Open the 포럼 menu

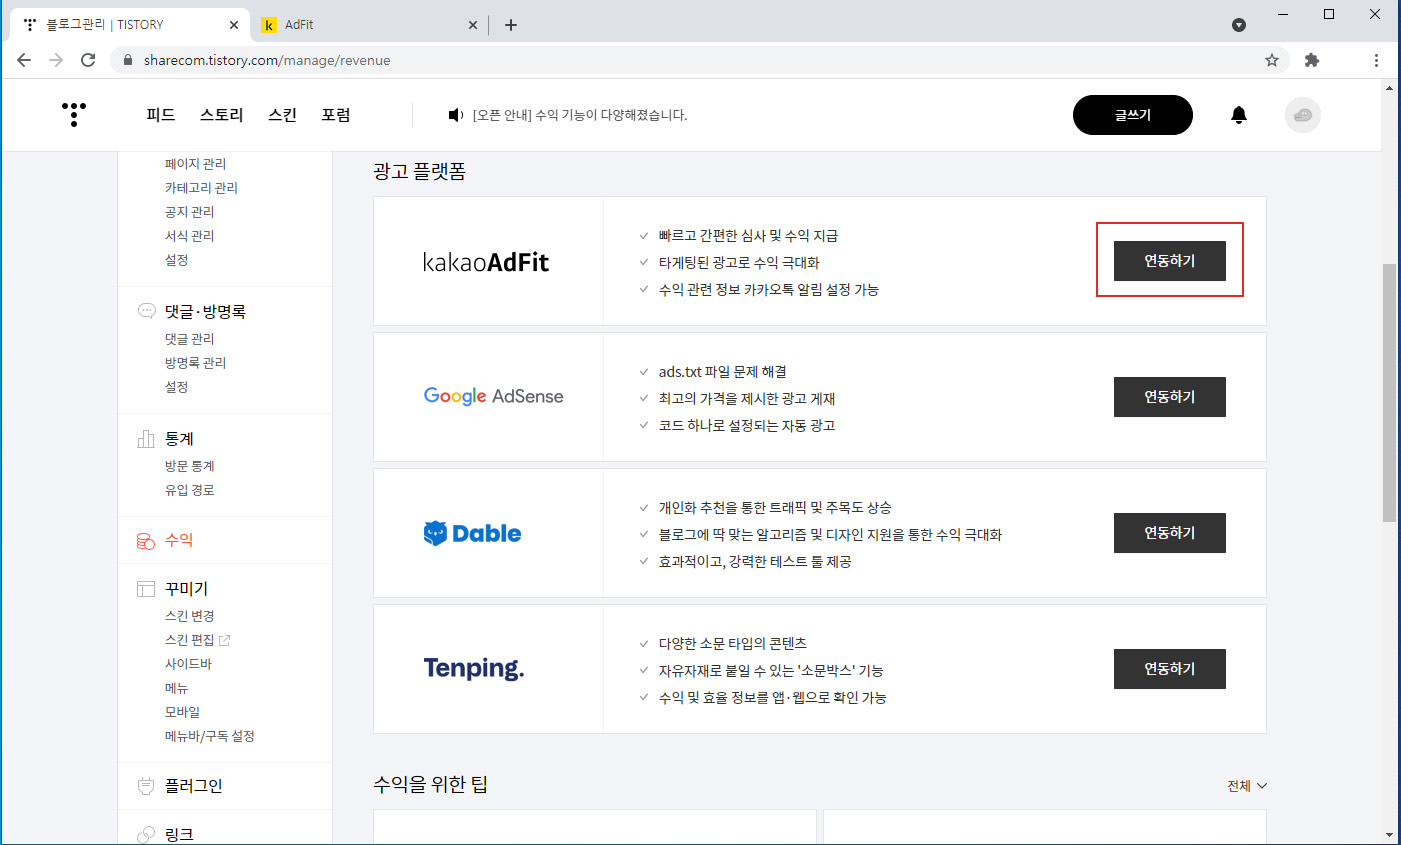(x=336, y=115)
